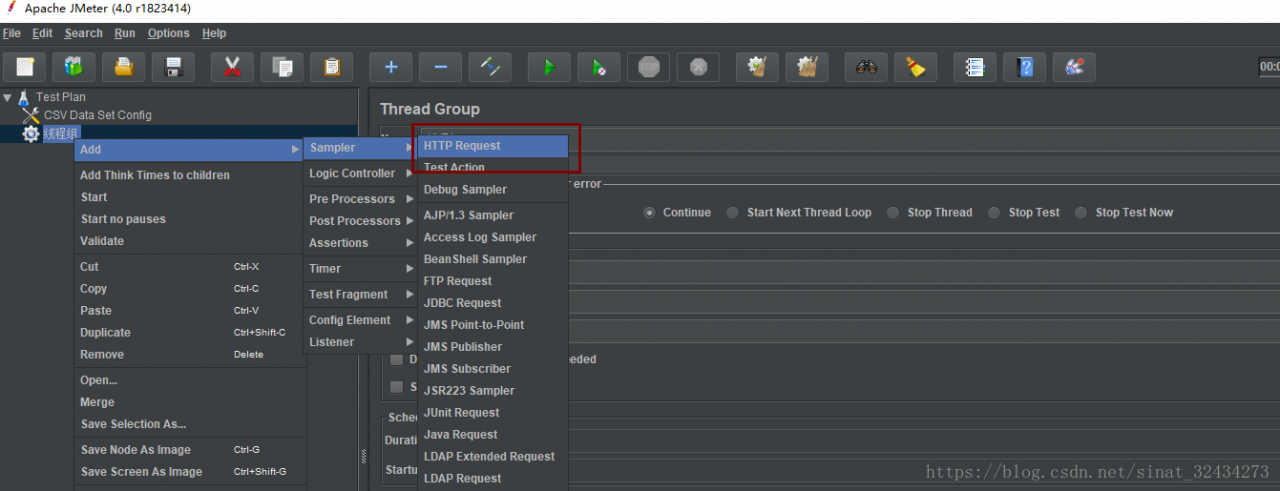This screenshot has width=1280, height=491.
Task: Collapse the Test Plan tree node arrow
Action: [8, 97]
